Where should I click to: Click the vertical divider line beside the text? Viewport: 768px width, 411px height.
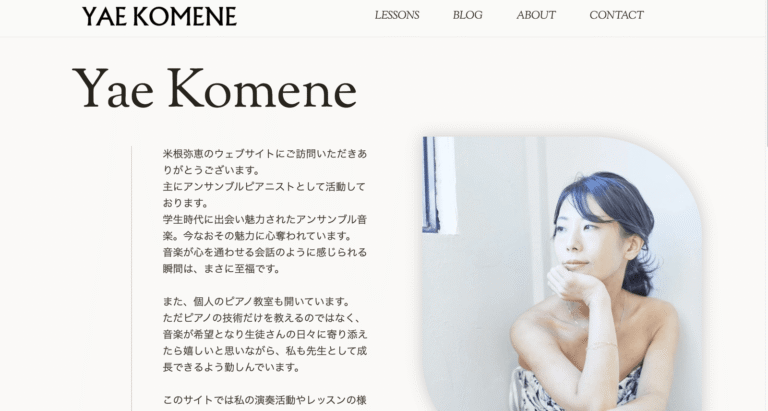pos(131,278)
